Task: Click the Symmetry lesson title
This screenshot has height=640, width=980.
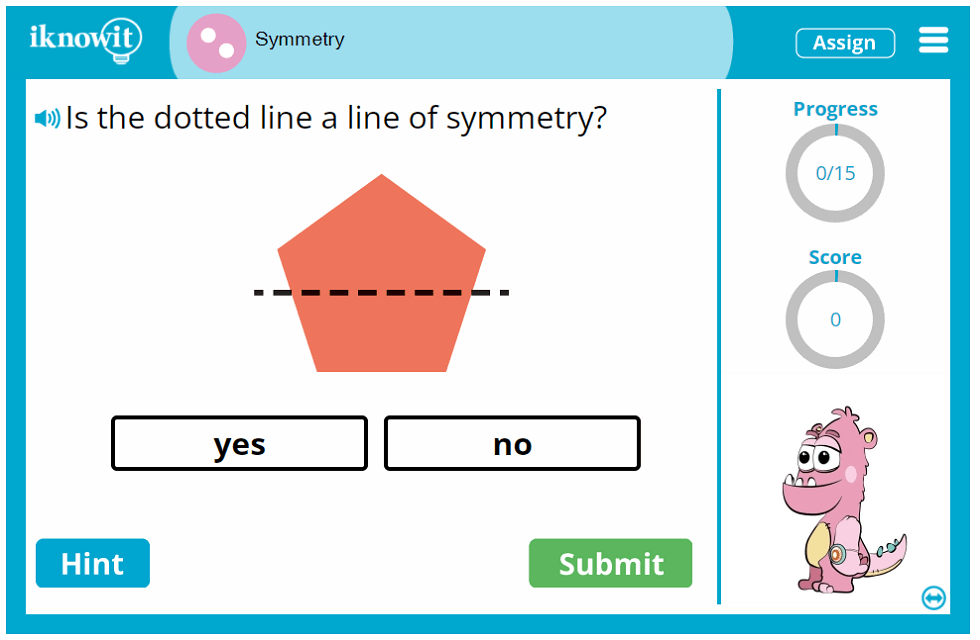Action: click(x=300, y=40)
